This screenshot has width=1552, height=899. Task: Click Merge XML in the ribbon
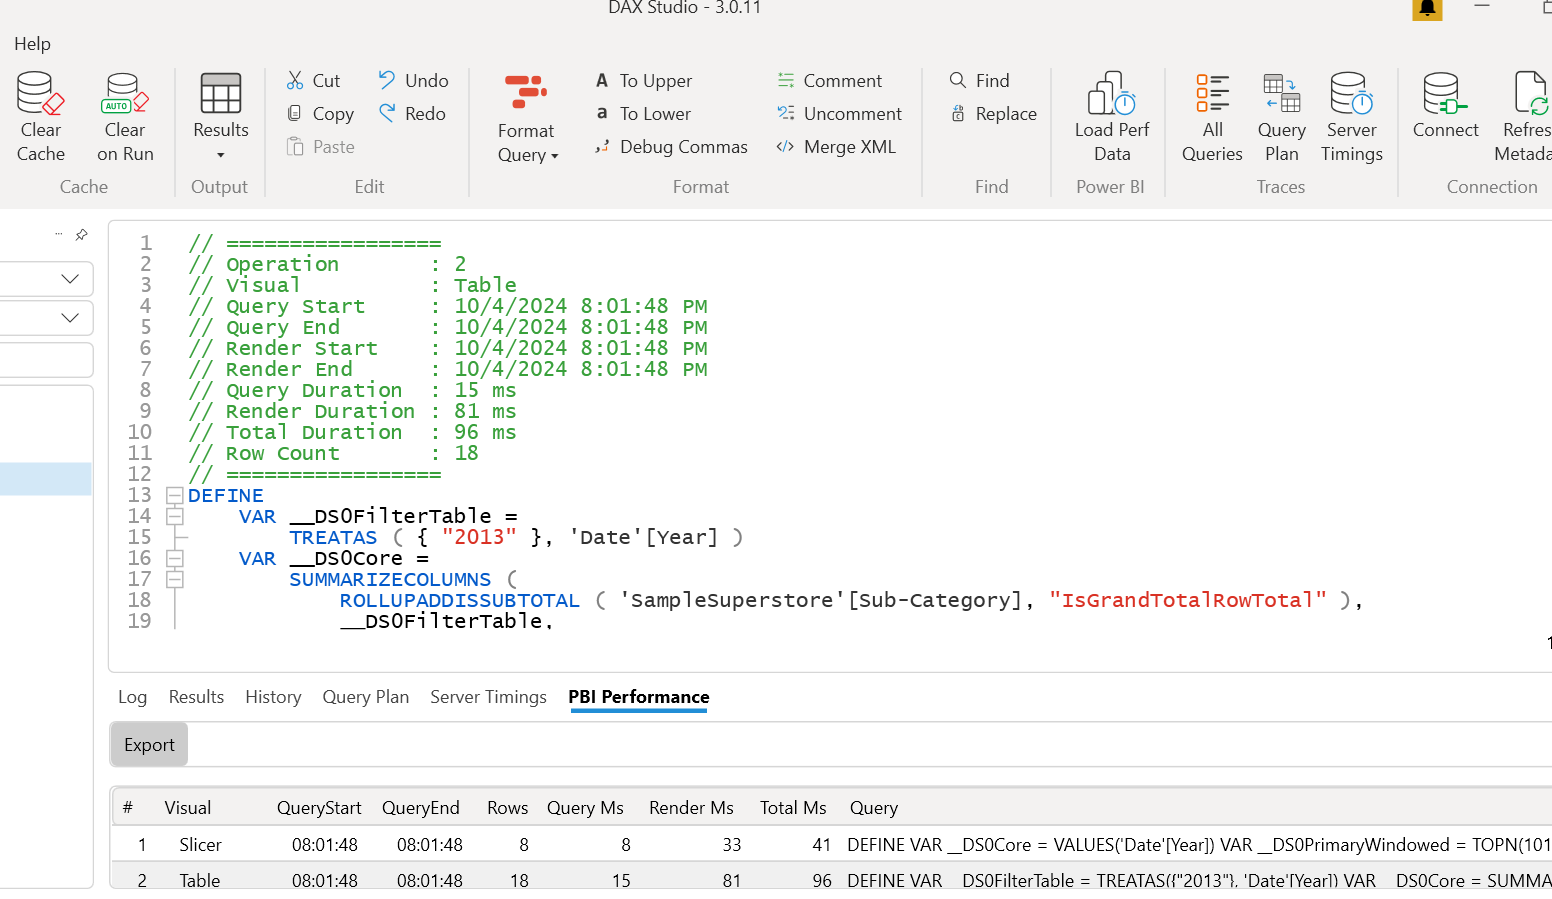point(836,147)
